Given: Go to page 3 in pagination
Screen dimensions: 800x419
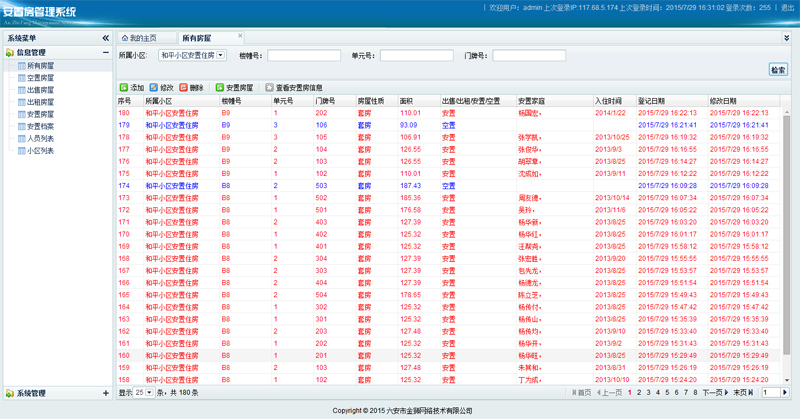Looking at the screenshot, I should tap(647, 393).
